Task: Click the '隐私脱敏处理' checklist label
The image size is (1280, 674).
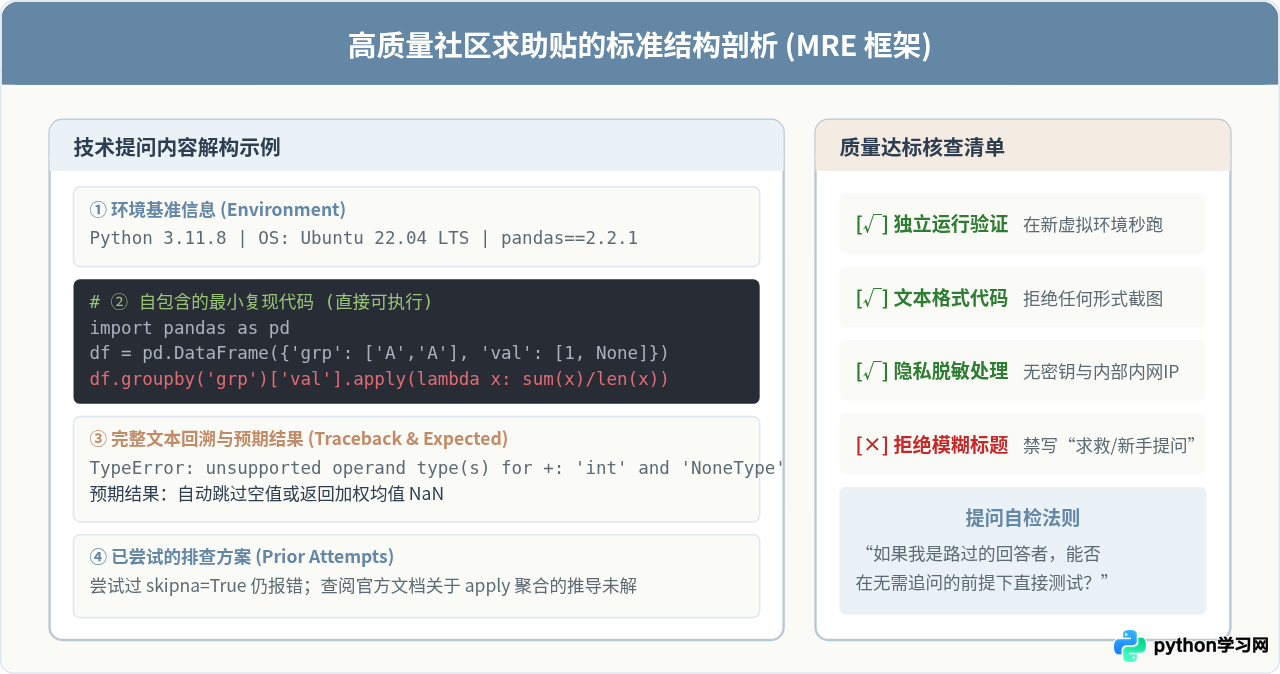Action: point(951,371)
